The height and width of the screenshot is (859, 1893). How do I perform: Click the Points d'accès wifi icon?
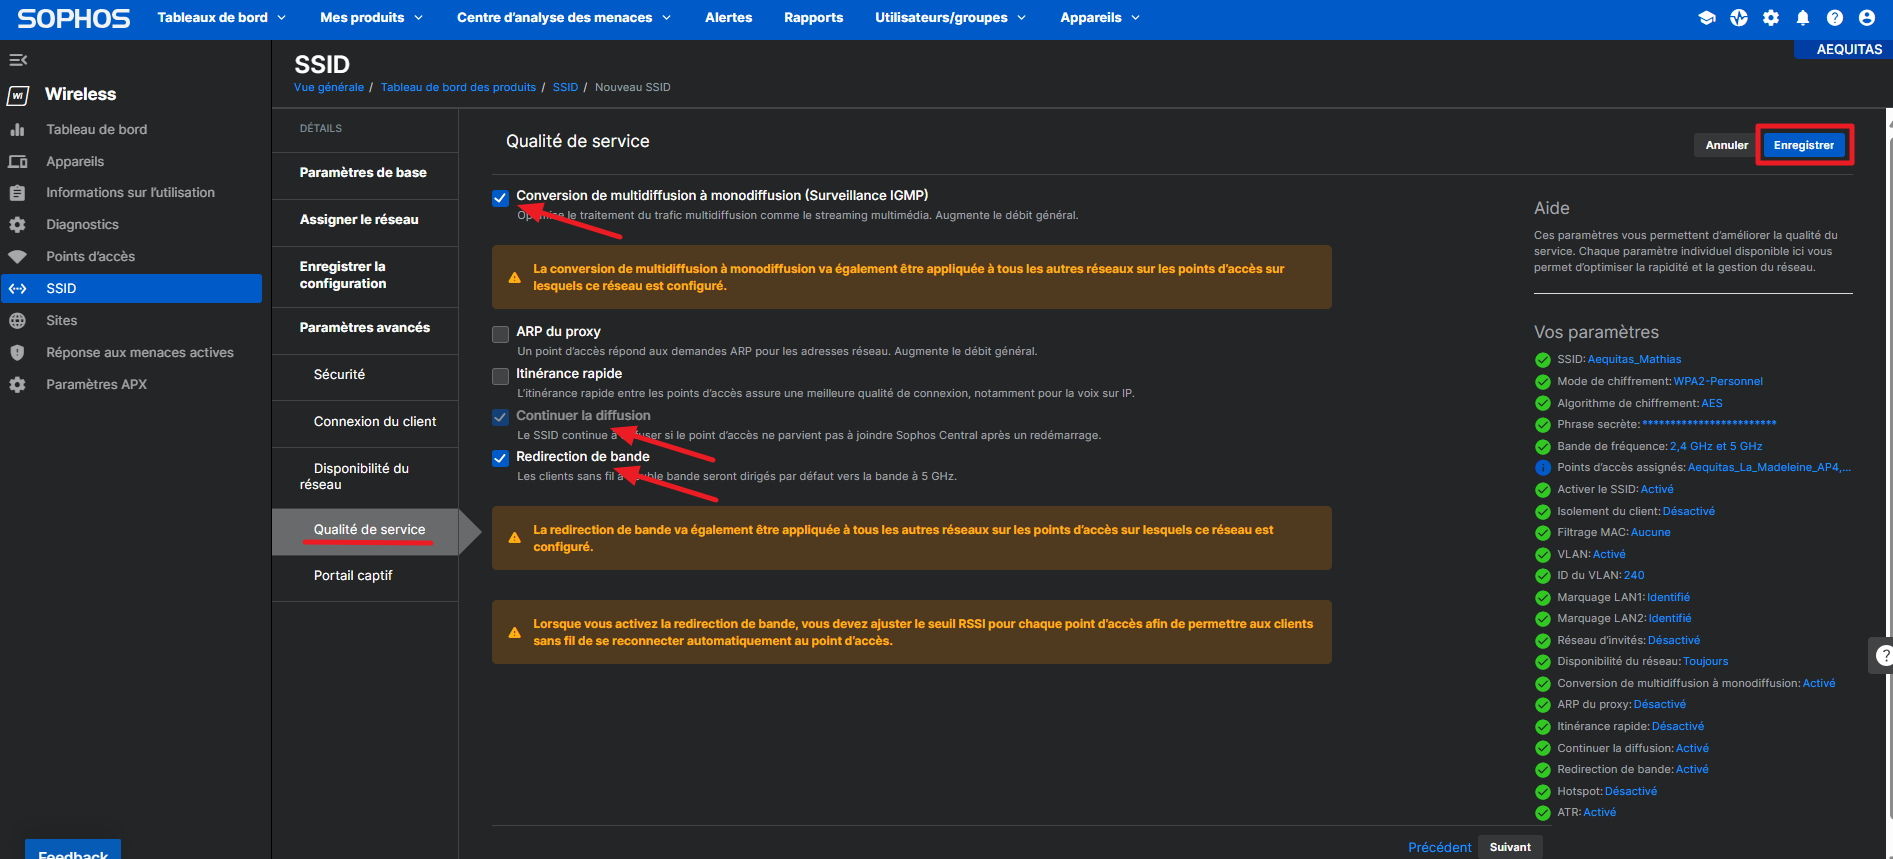pyautogui.click(x=17, y=257)
